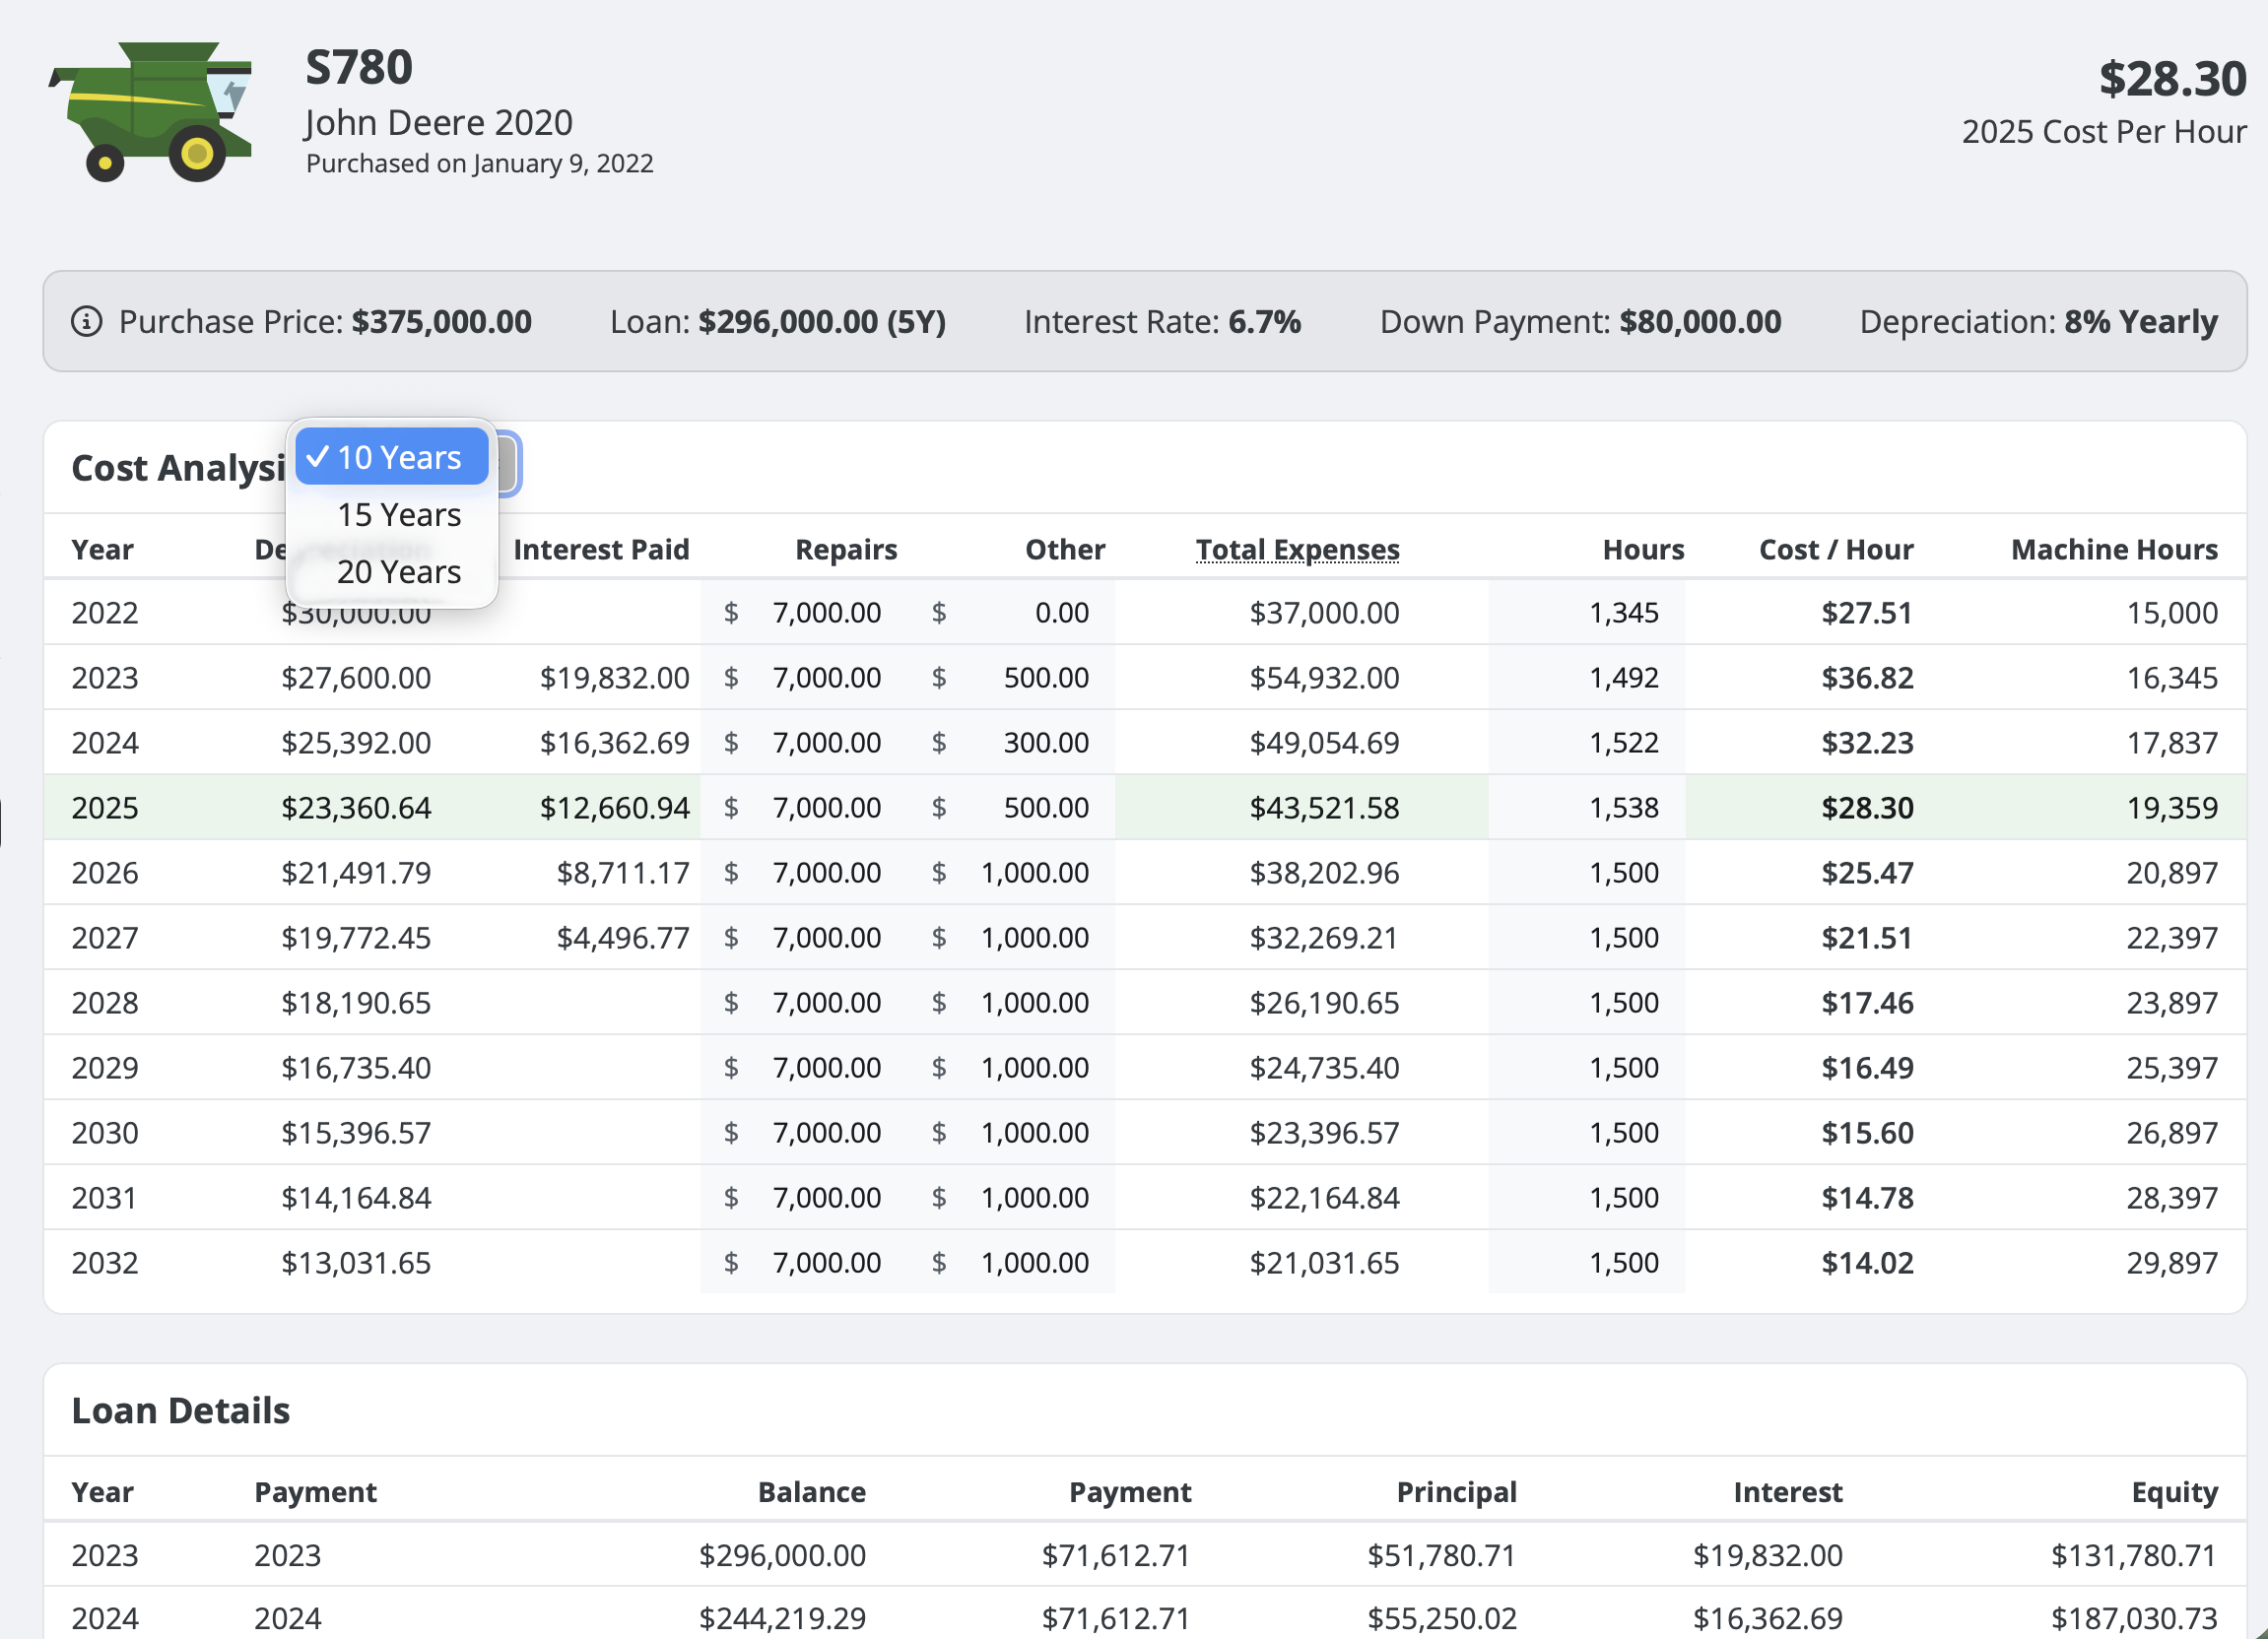Click the "Repairs" column header
Image resolution: width=2268 pixels, height=1639 pixels.
[x=845, y=549]
